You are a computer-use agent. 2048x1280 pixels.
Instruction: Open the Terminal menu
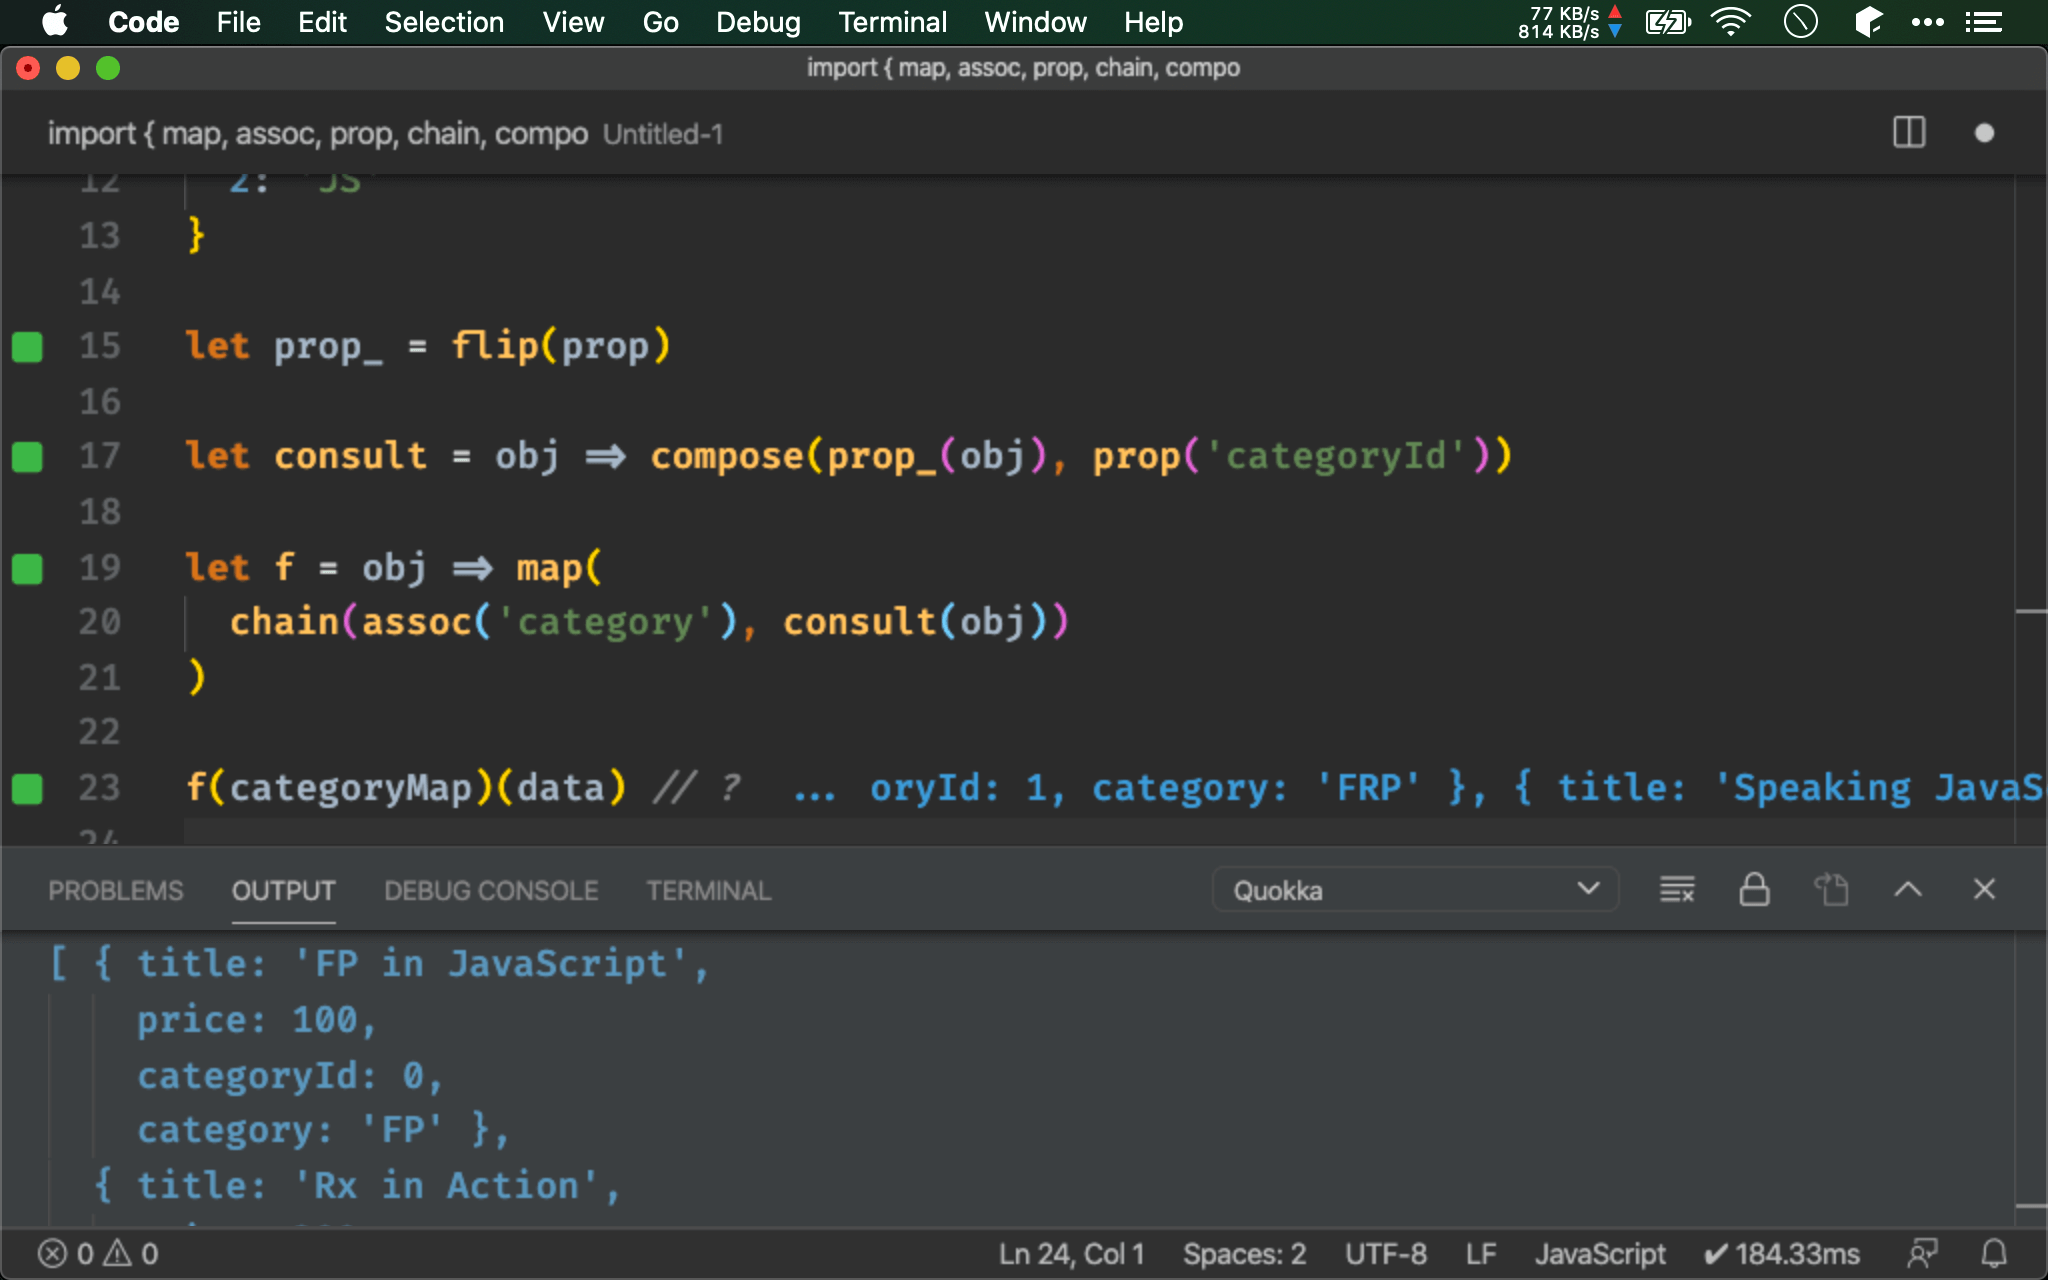pyautogui.click(x=892, y=22)
